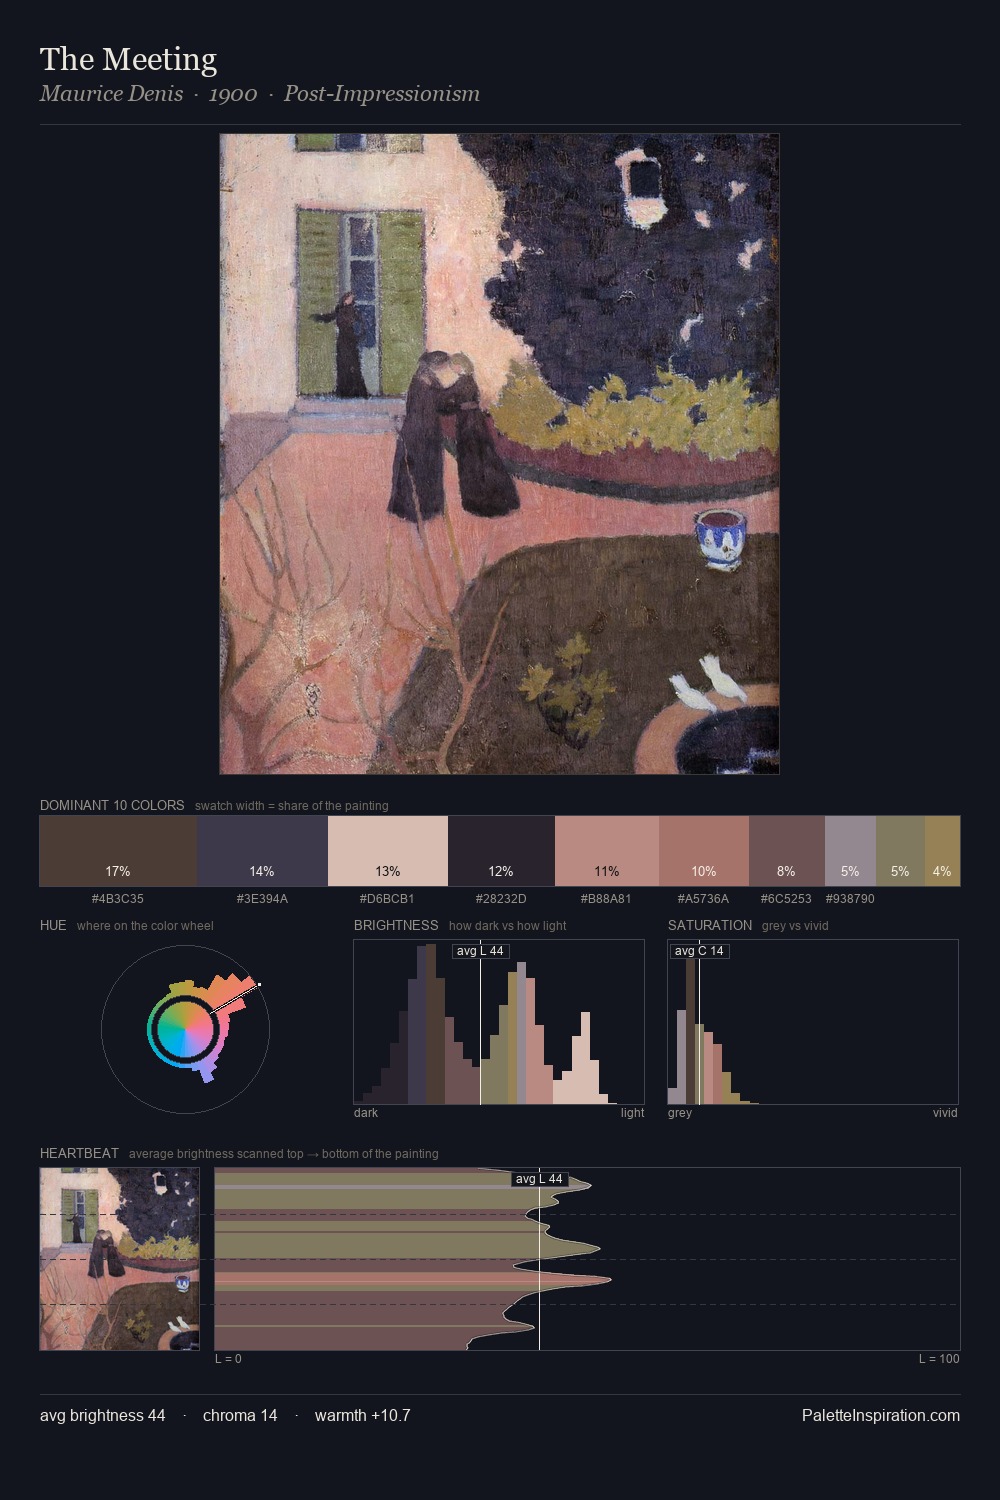Choose the 12% near-black swatch
Screen dimensions: 1000x1500
[x=501, y=851]
